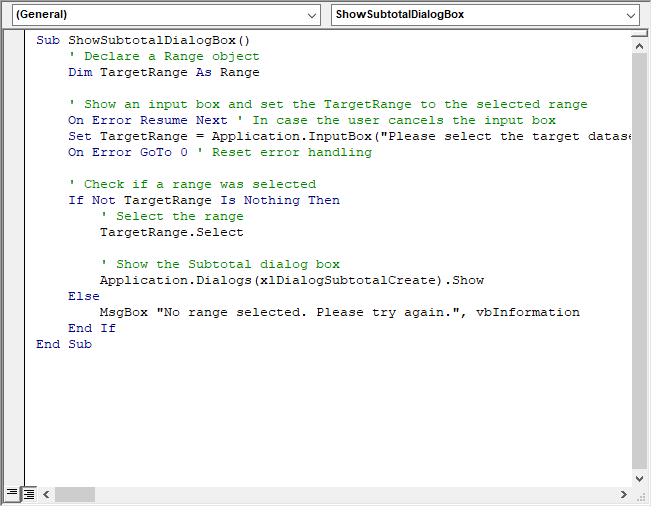
Task: Click the 'Application.Dialogs(xlDialogSubtotalCreate).Show' line
Action: tap(292, 281)
